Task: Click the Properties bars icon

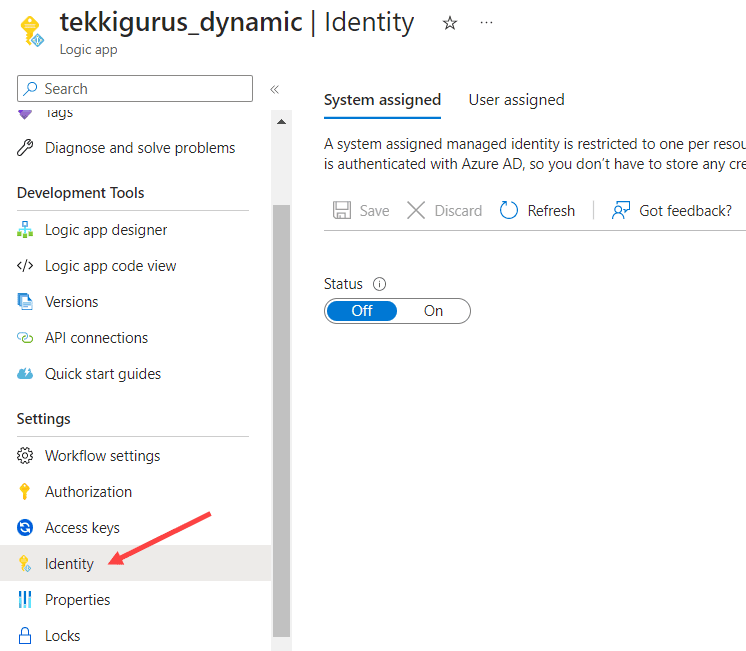Action: click(x=25, y=600)
